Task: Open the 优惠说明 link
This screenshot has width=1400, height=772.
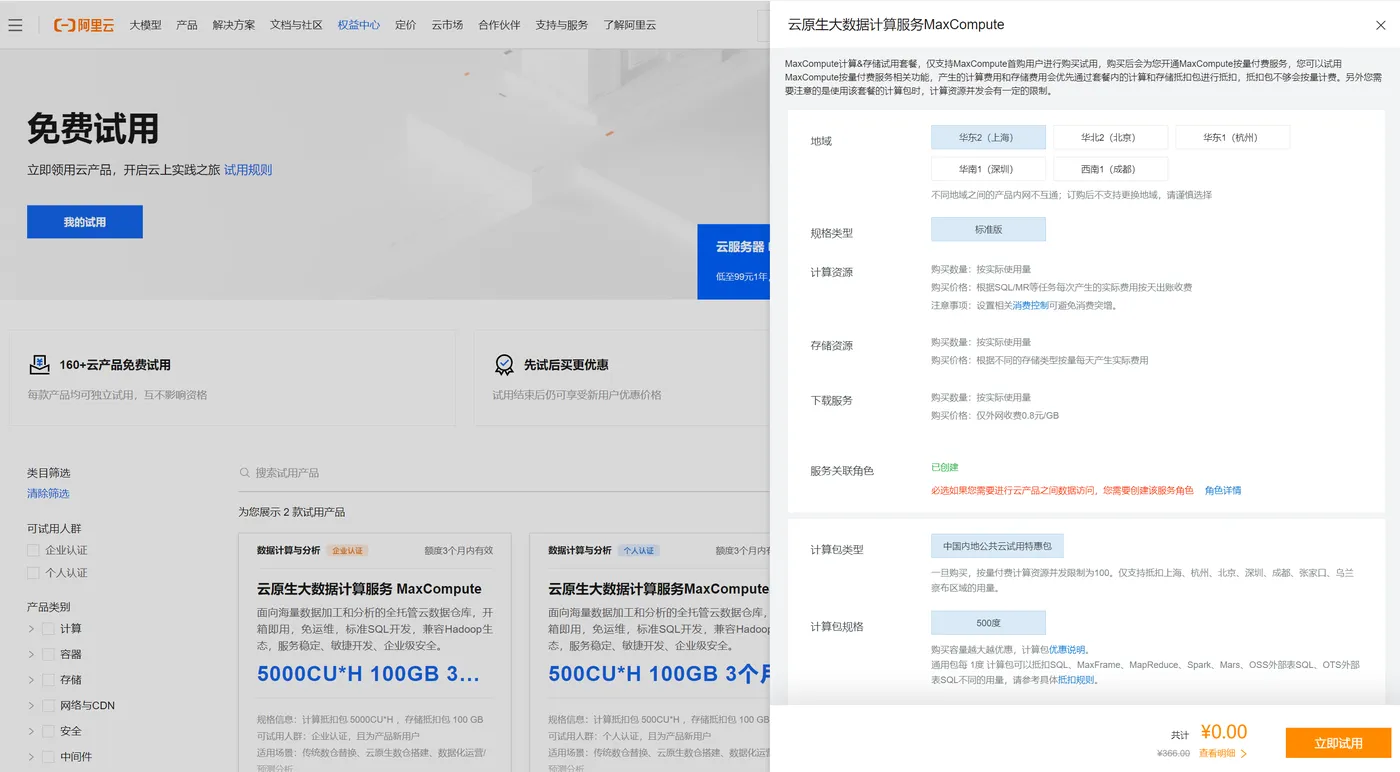Action: (1067, 650)
